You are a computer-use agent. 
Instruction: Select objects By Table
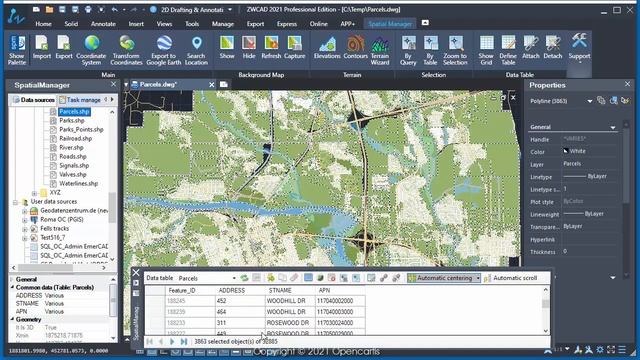pyautogui.click(x=430, y=50)
